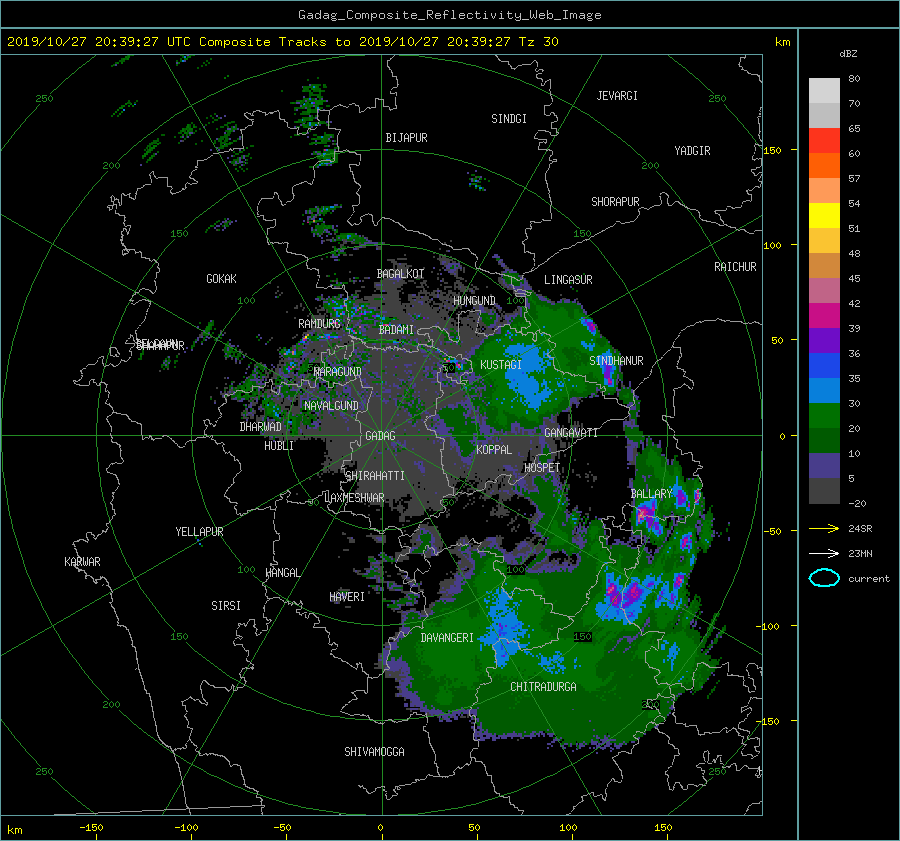The image size is (900, 841).
Task: Click the SIRSI city label
Action: tap(226, 606)
